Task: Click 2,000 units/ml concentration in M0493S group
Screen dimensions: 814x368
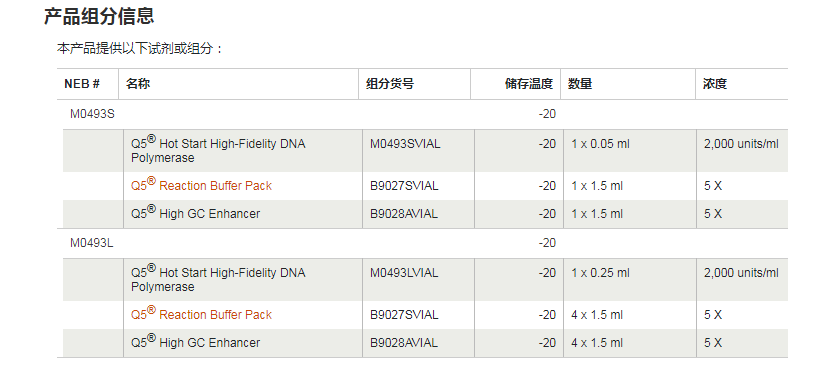Action: click(741, 144)
